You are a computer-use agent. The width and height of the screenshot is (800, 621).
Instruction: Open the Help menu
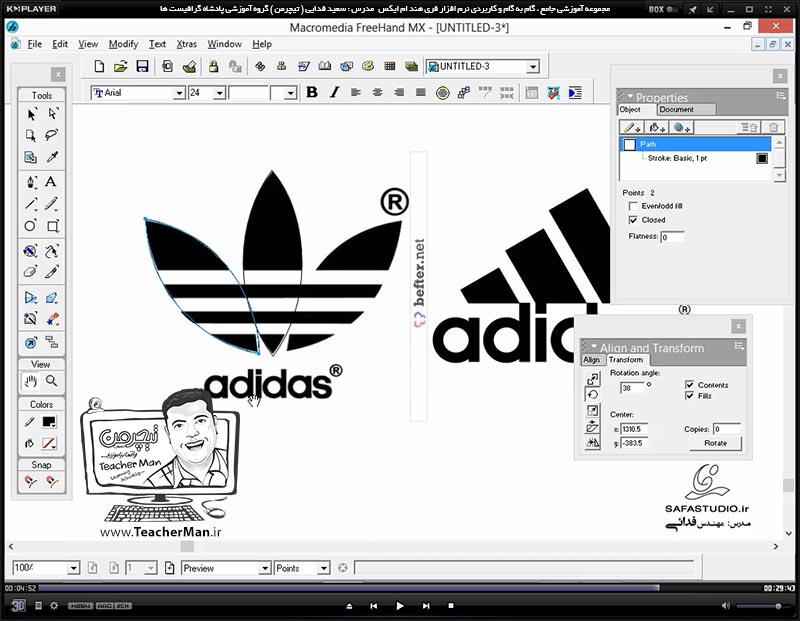point(262,44)
